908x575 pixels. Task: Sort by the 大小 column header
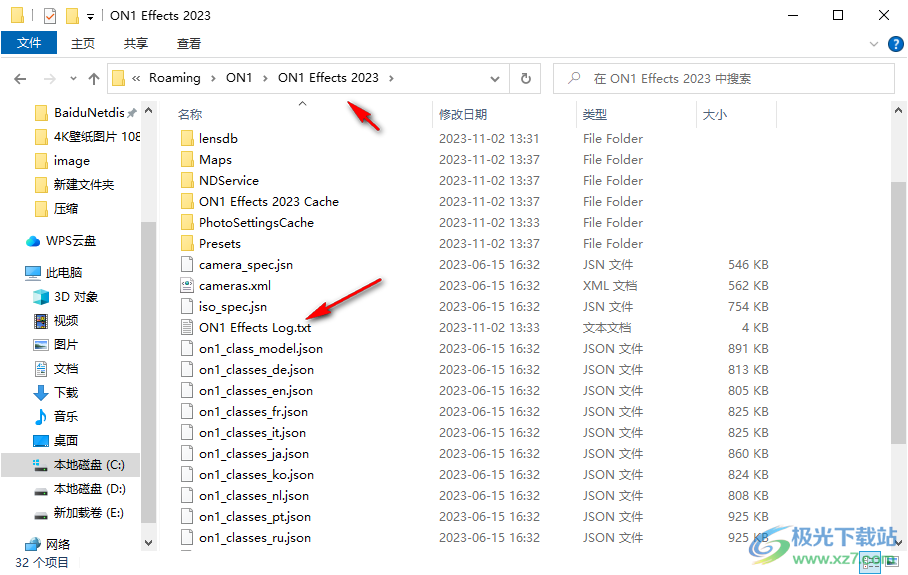pos(715,115)
